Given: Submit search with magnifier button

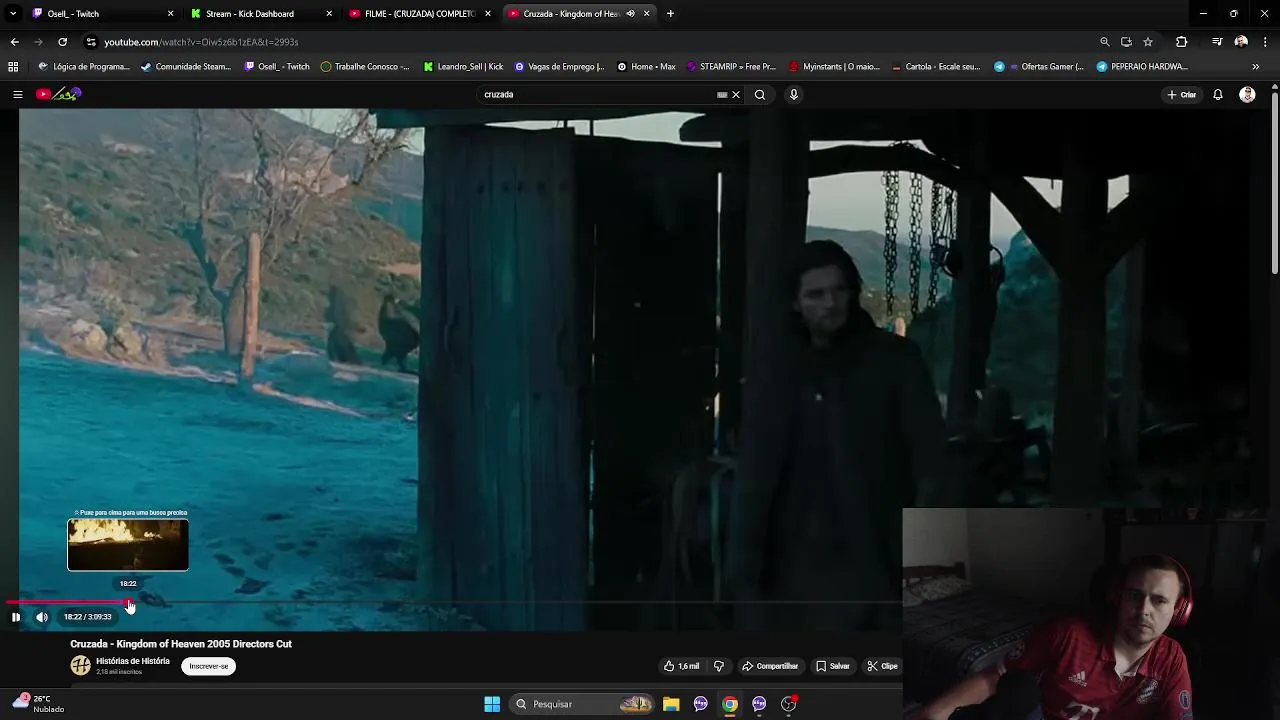Looking at the screenshot, I should (x=760, y=94).
